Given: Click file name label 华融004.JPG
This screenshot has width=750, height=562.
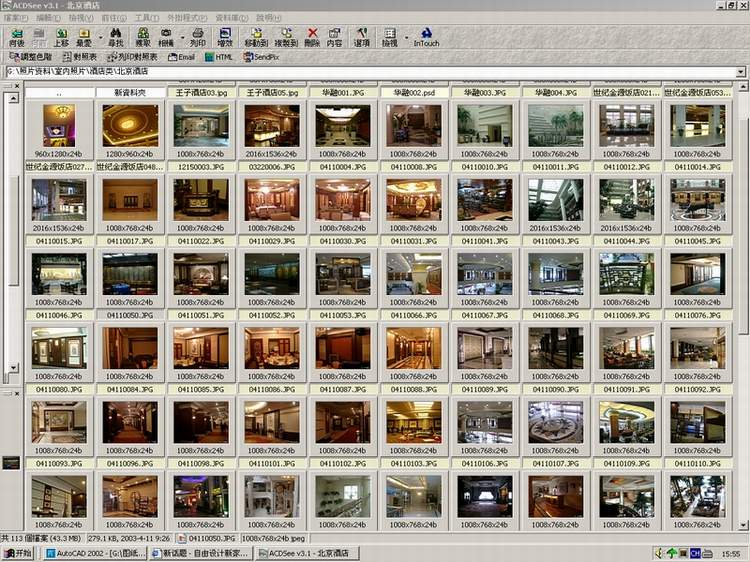Looking at the screenshot, I should pos(555,93).
